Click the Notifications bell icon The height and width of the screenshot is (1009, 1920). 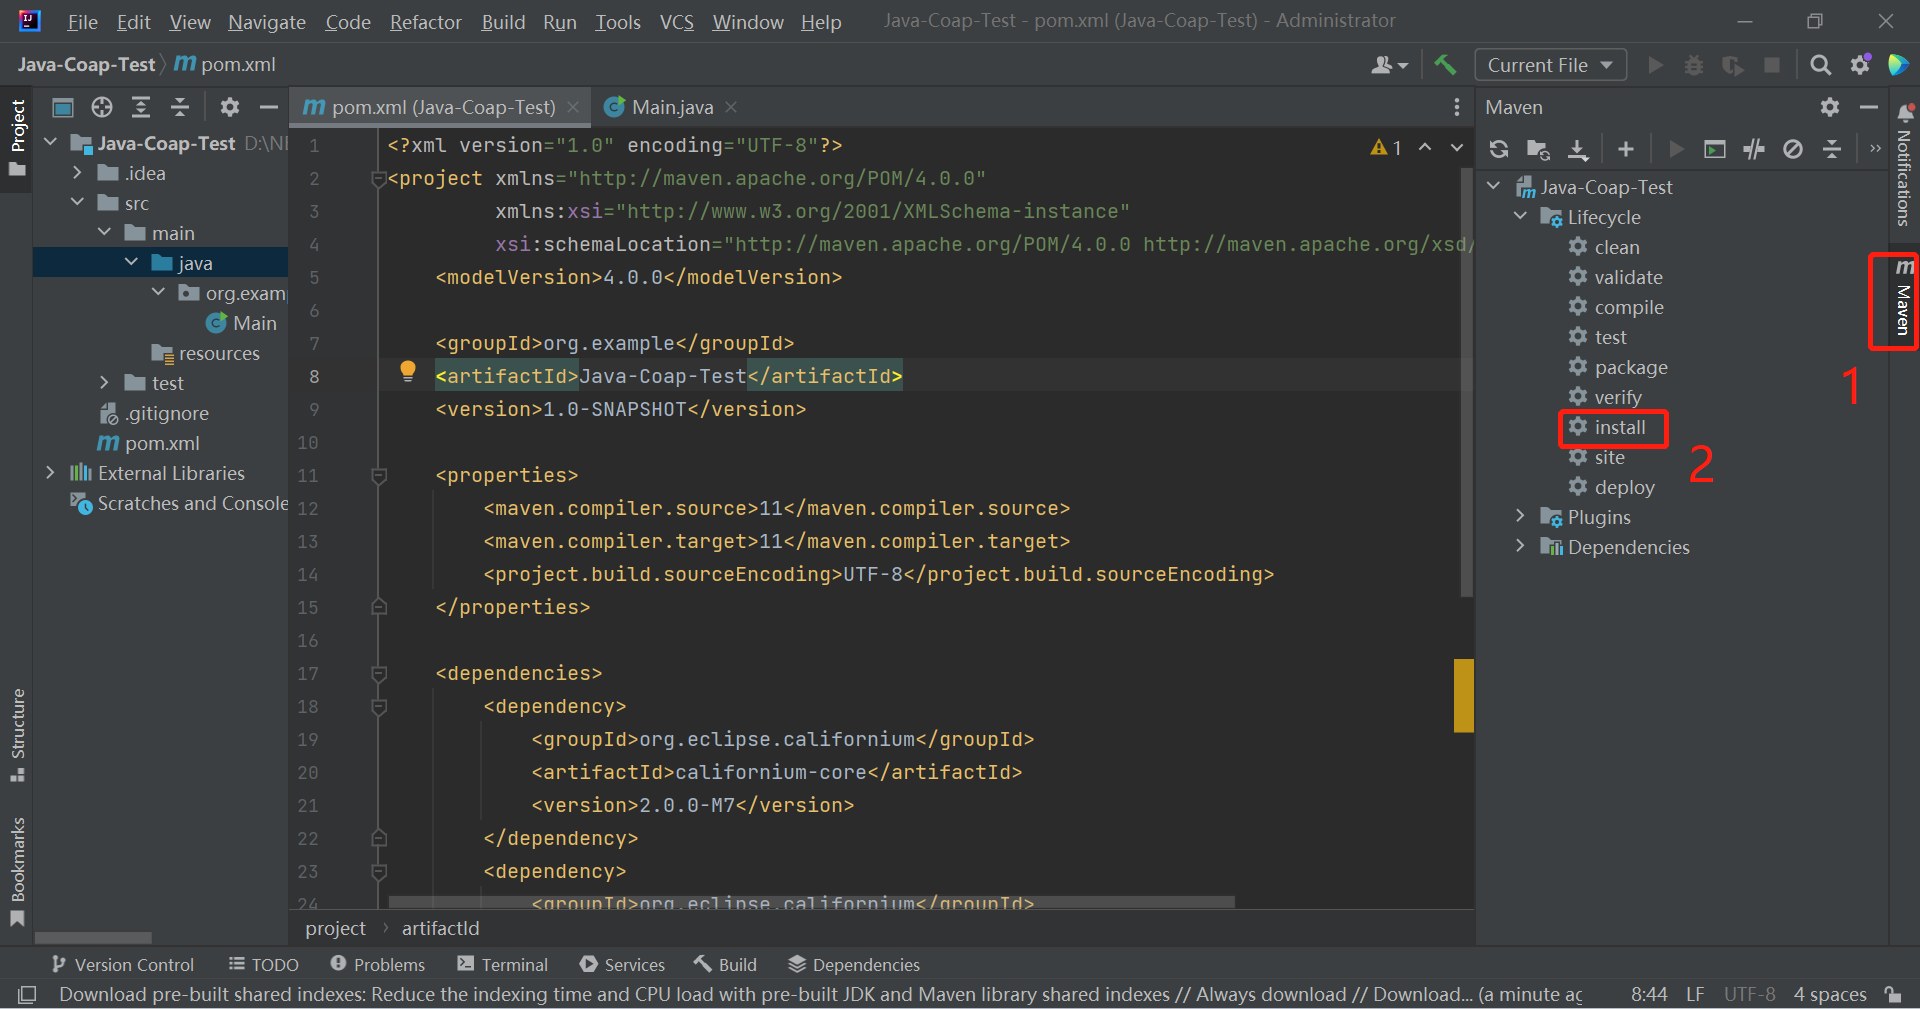[x=1905, y=112]
